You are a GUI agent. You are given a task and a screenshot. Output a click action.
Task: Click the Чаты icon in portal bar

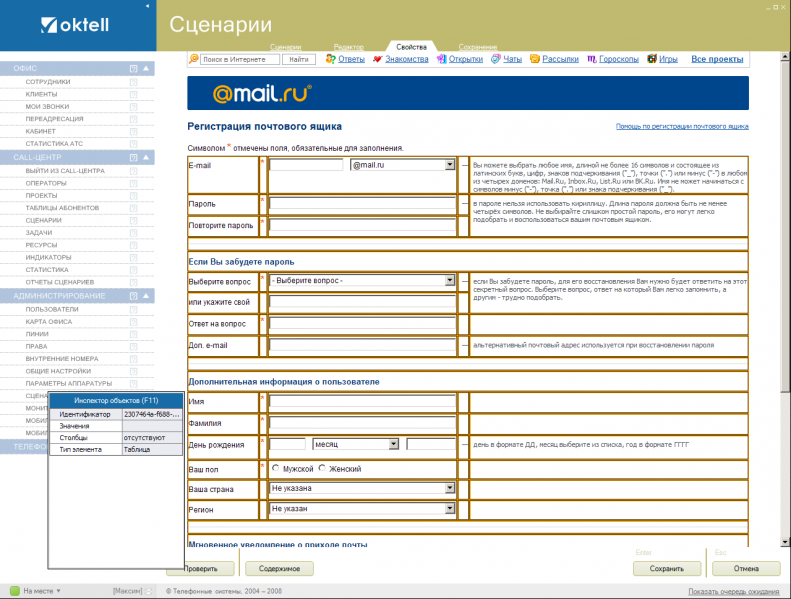[495, 59]
